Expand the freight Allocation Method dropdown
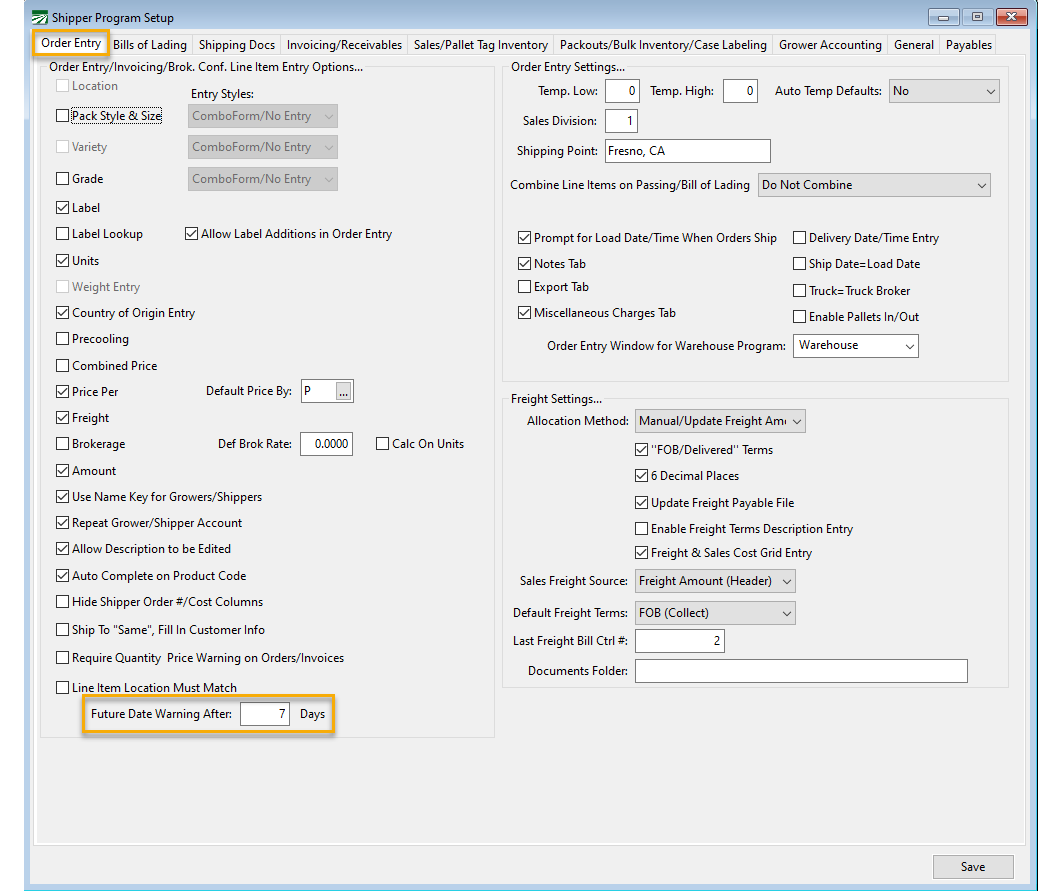Image resolution: width=1038 pixels, height=891 pixels. click(720, 421)
